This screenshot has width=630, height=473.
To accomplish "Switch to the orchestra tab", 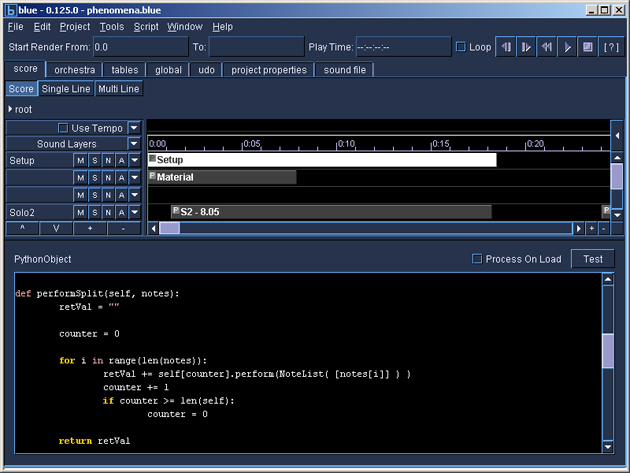I will 75,70.
